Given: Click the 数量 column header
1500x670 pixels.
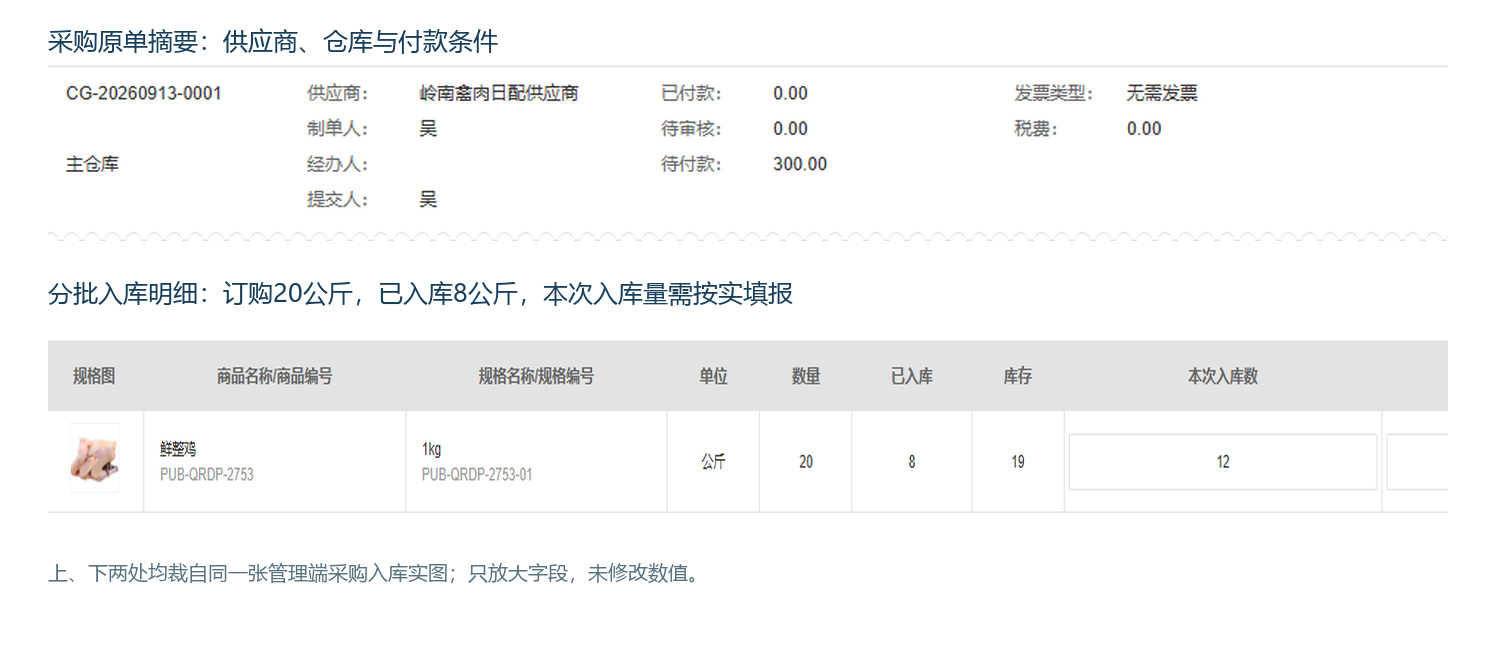Looking at the screenshot, I should tap(806, 376).
